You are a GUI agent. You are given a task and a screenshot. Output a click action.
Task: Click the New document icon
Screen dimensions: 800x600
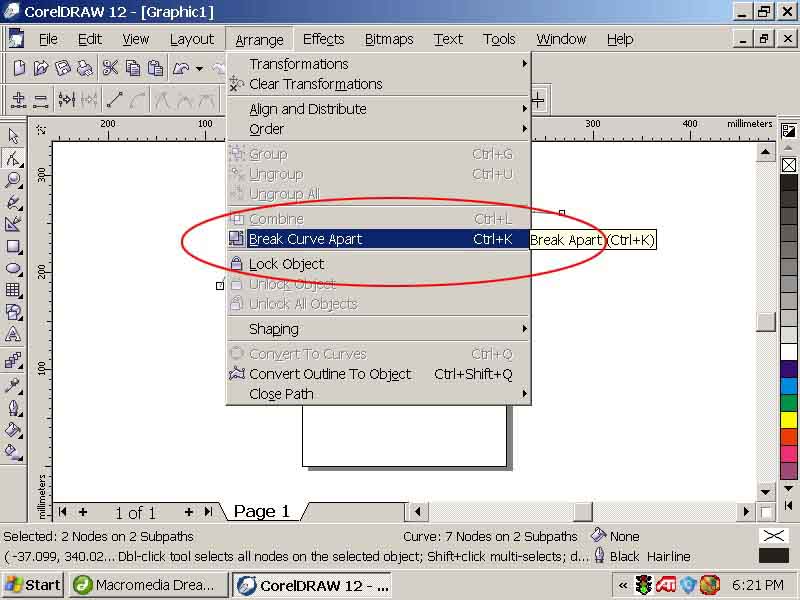click(19, 67)
